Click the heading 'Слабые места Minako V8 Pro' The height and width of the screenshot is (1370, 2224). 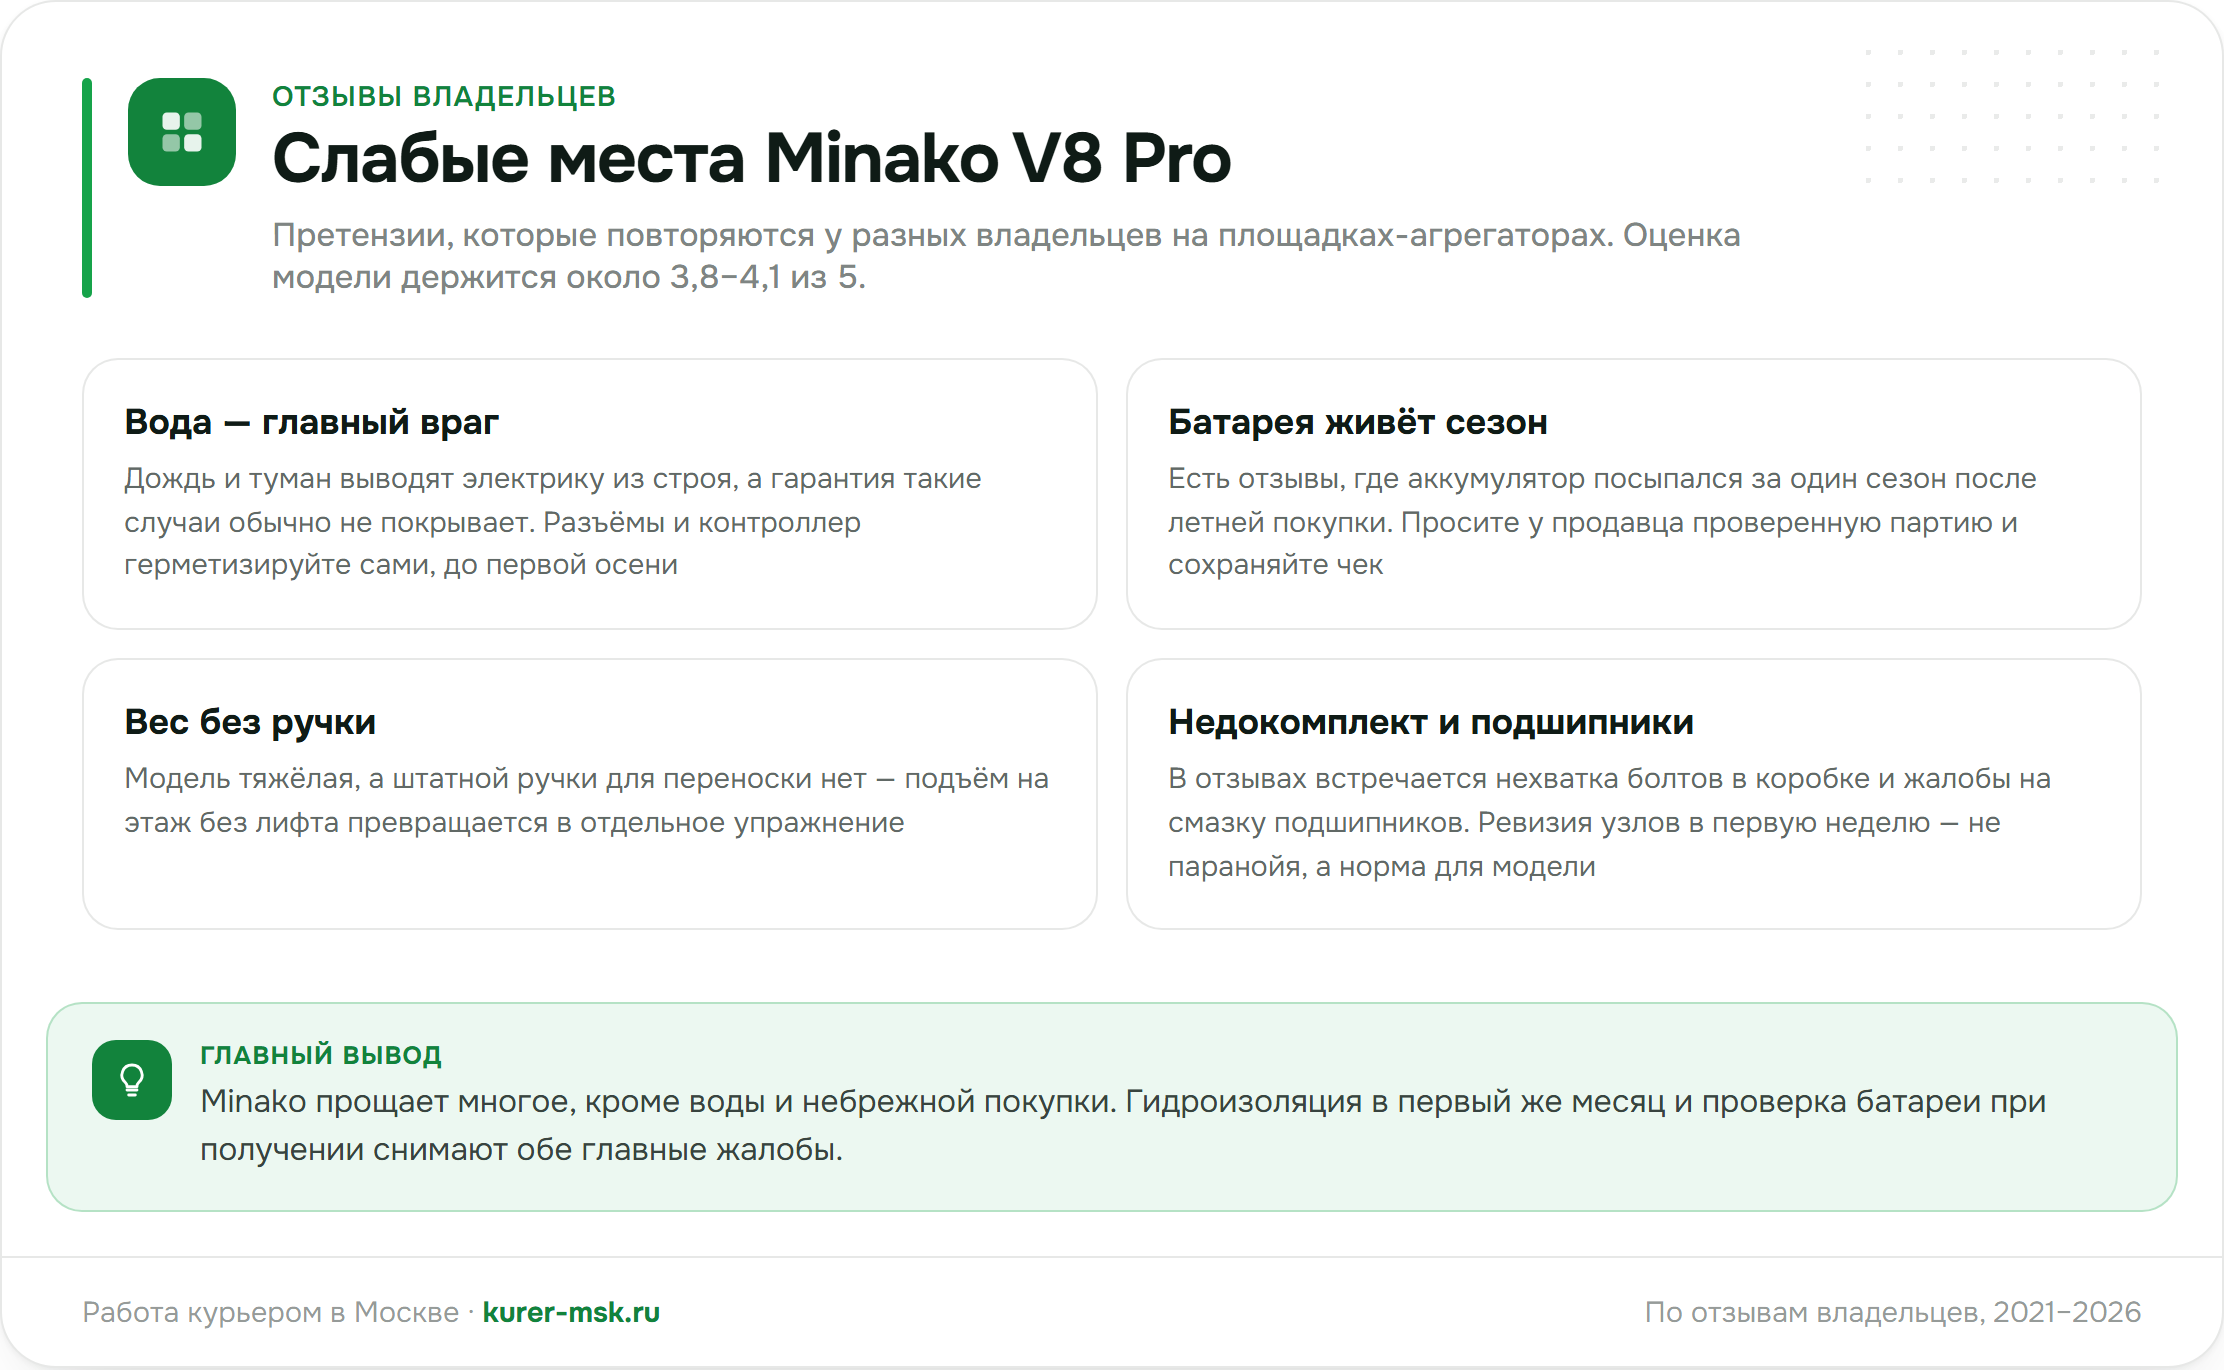tap(752, 159)
